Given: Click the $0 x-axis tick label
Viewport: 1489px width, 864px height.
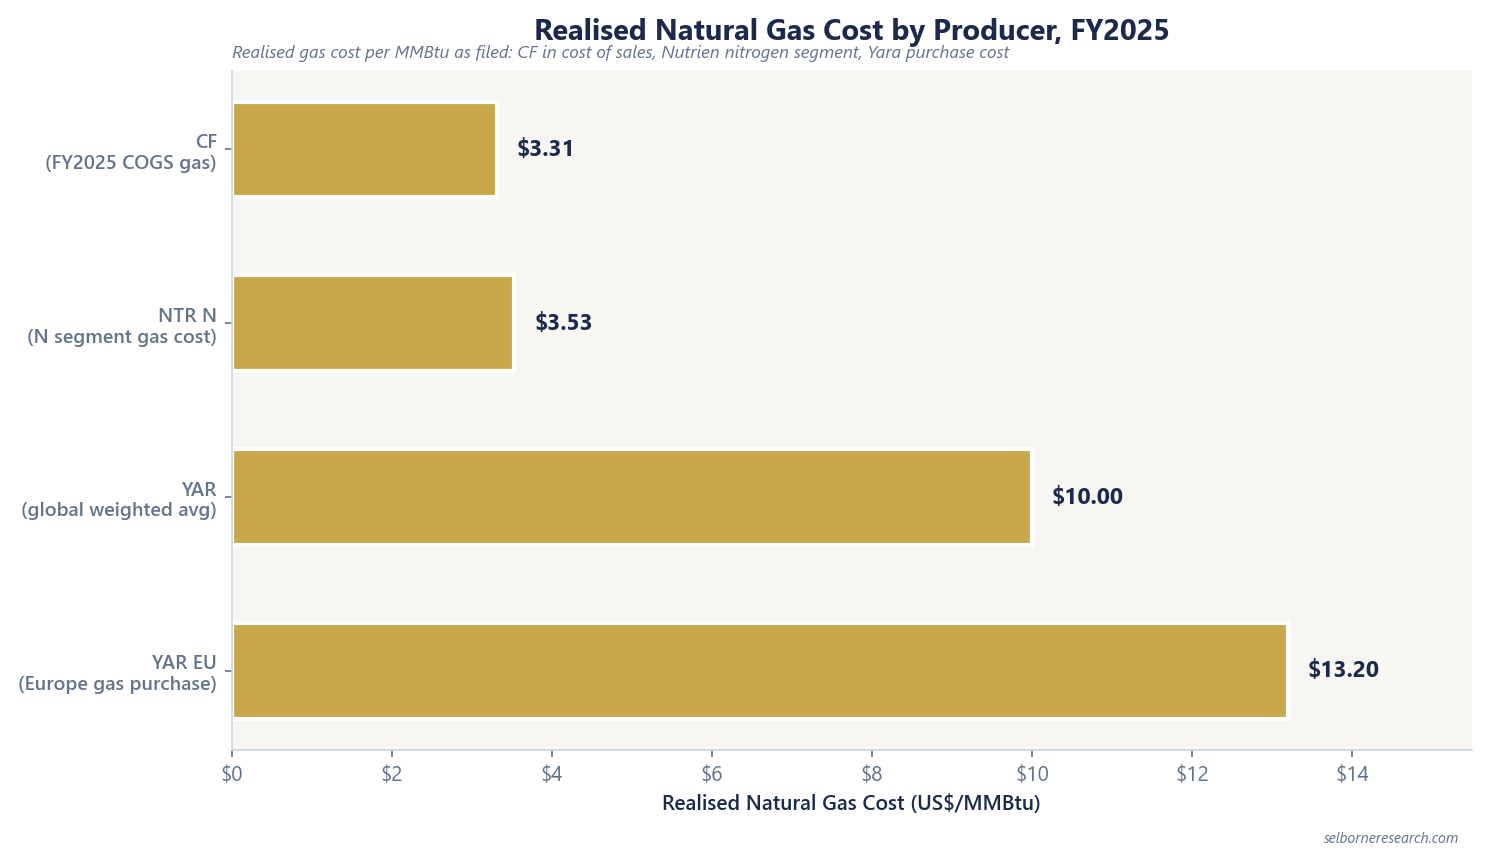Looking at the screenshot, I should (232, 774).
